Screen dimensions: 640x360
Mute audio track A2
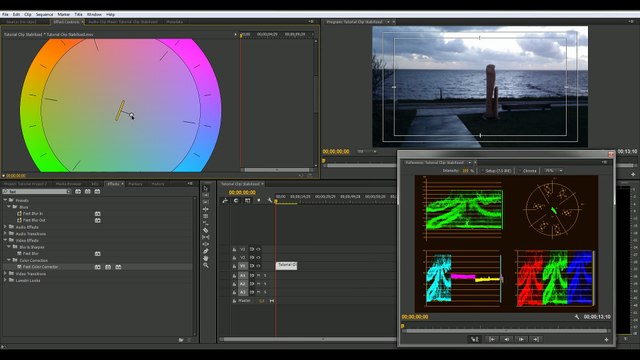pyautogui.click(x=258, y=284)
